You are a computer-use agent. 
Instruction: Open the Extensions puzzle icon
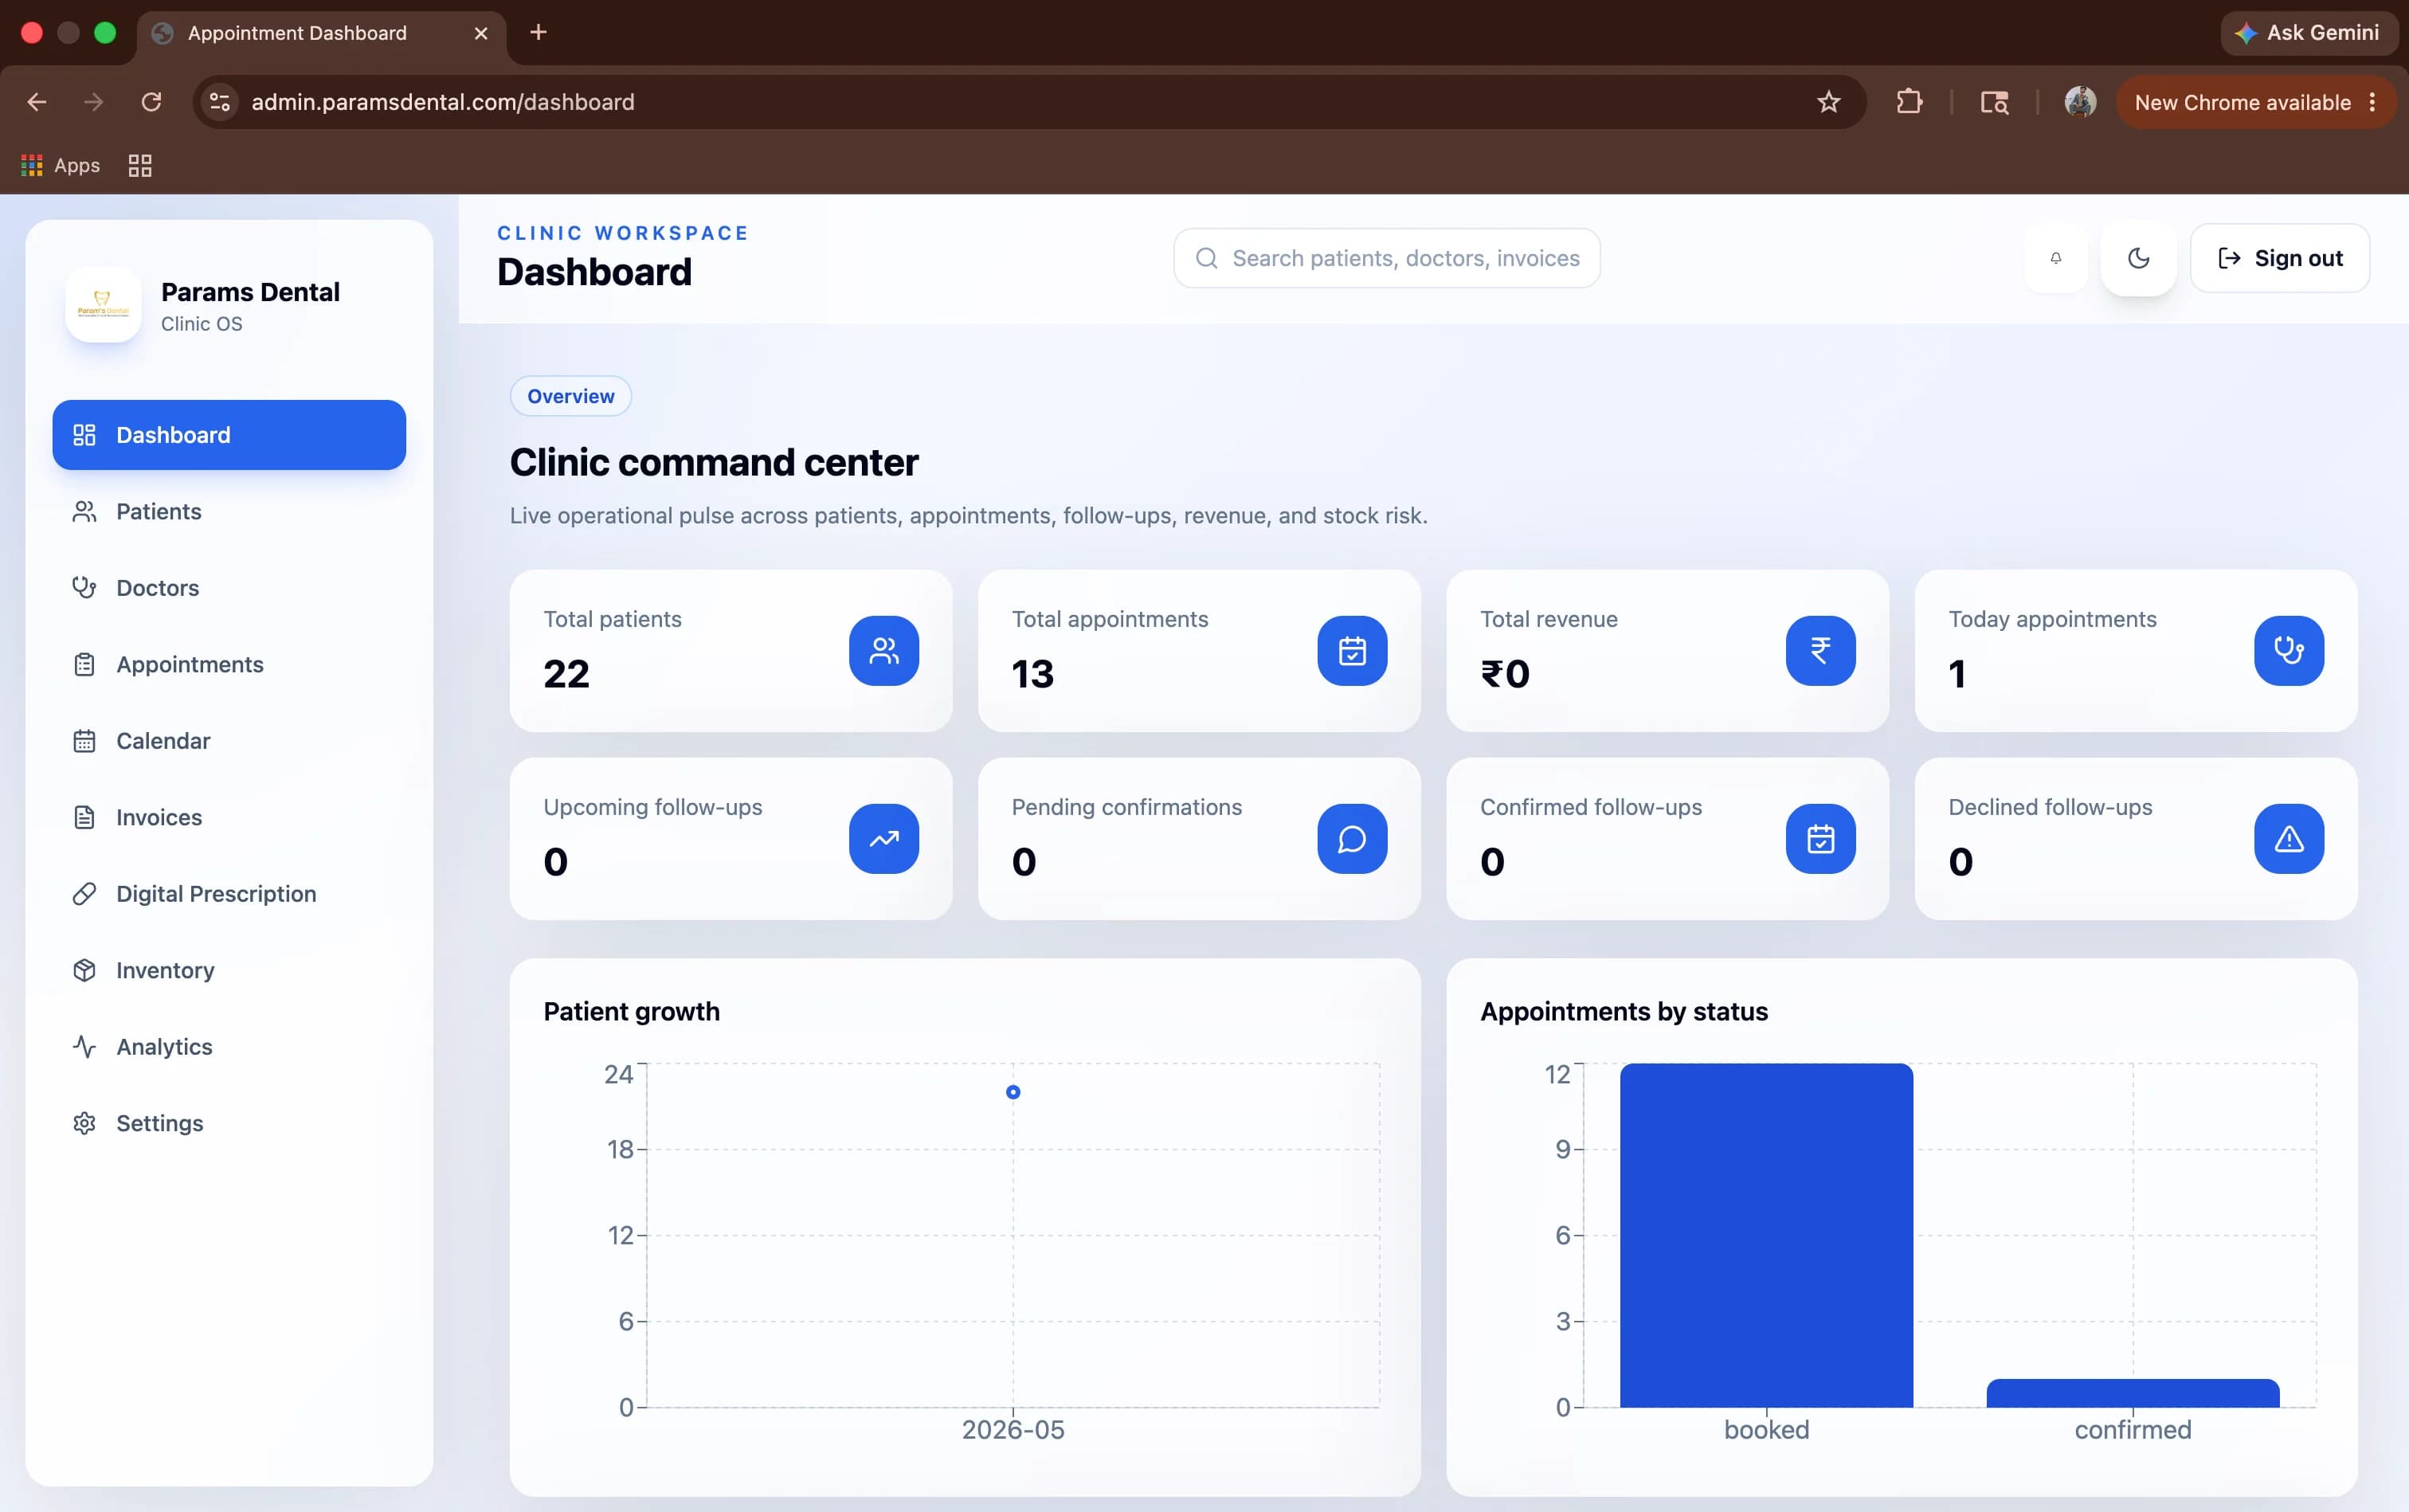1909,102
